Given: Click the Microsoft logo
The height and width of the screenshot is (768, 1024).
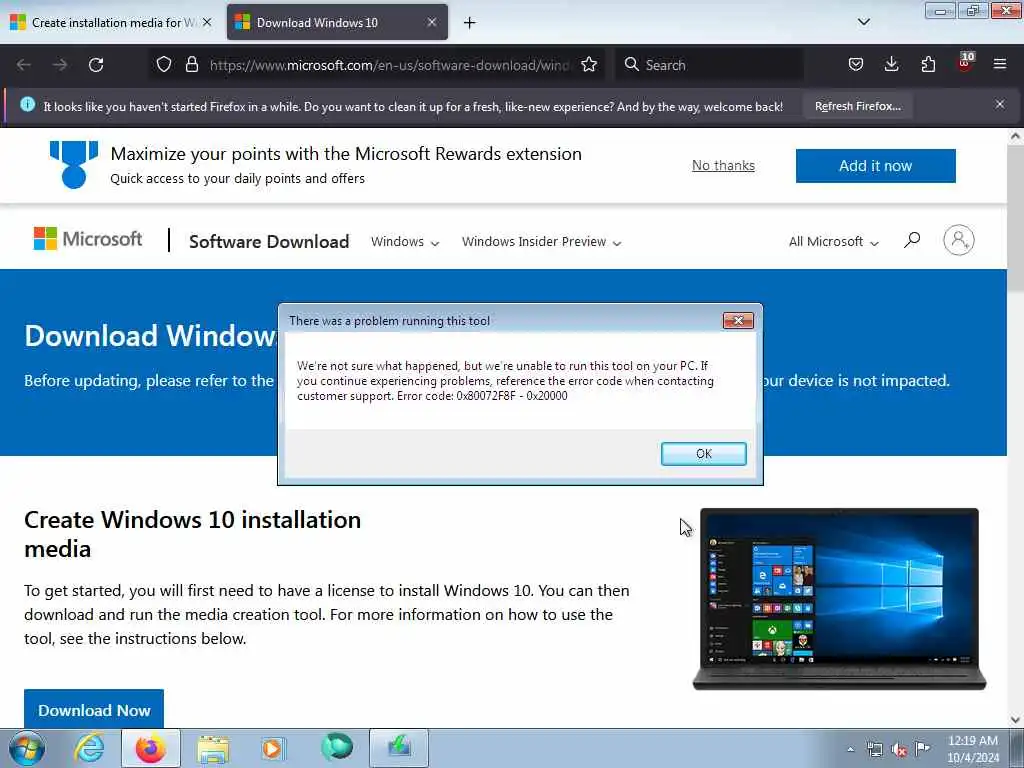Looking at the screenshot, I should [88, 239].
